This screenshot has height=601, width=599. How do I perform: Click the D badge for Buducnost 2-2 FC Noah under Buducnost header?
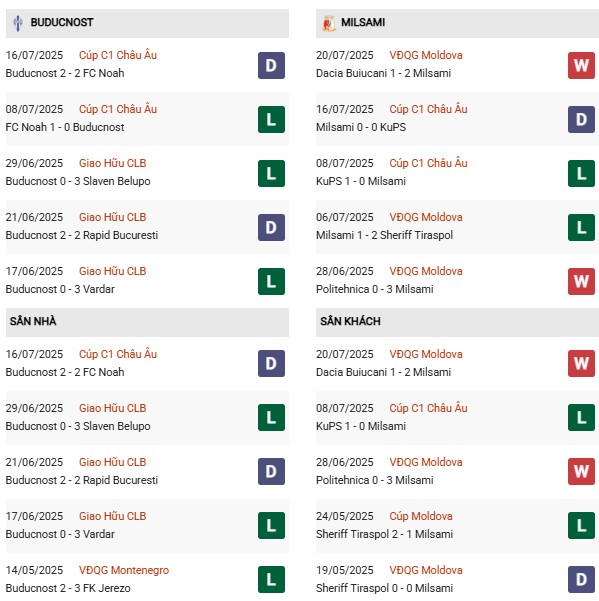coord(271,66)
